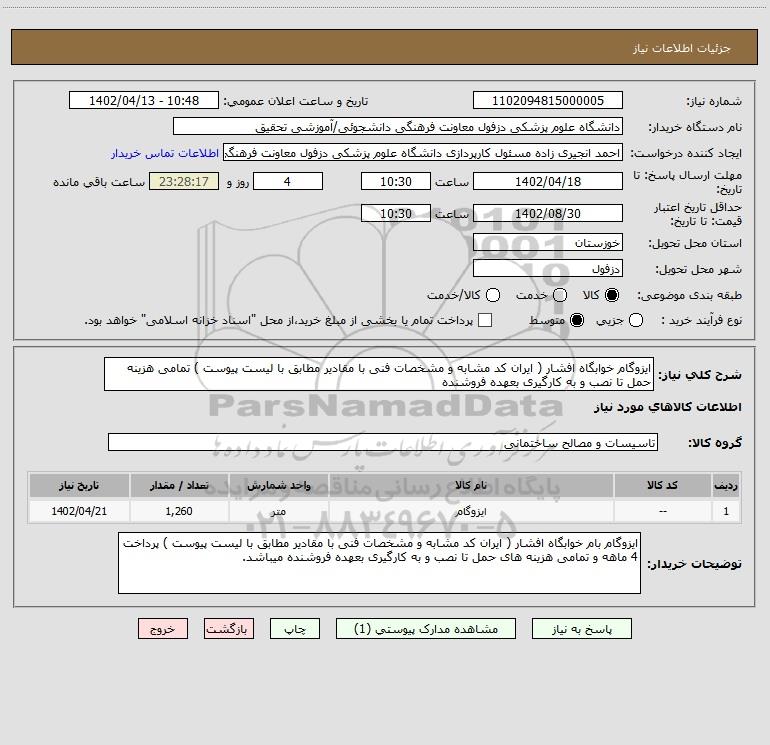Viewport: 770px width, 745px height.
Task: Click the delivery city field دزفول
Action: pos(548,269)
